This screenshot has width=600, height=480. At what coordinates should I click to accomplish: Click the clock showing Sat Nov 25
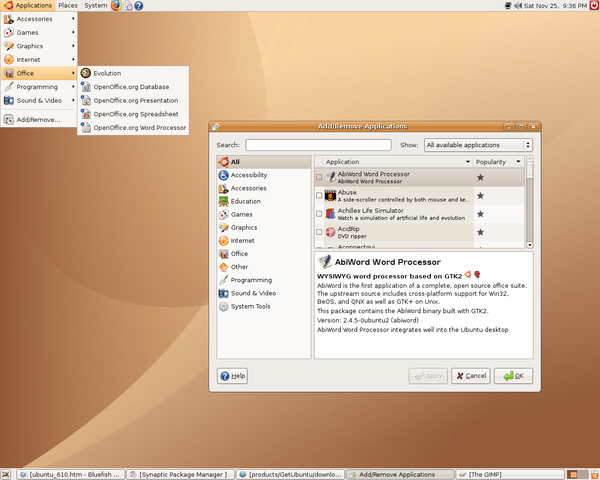[x=555, y=5]
